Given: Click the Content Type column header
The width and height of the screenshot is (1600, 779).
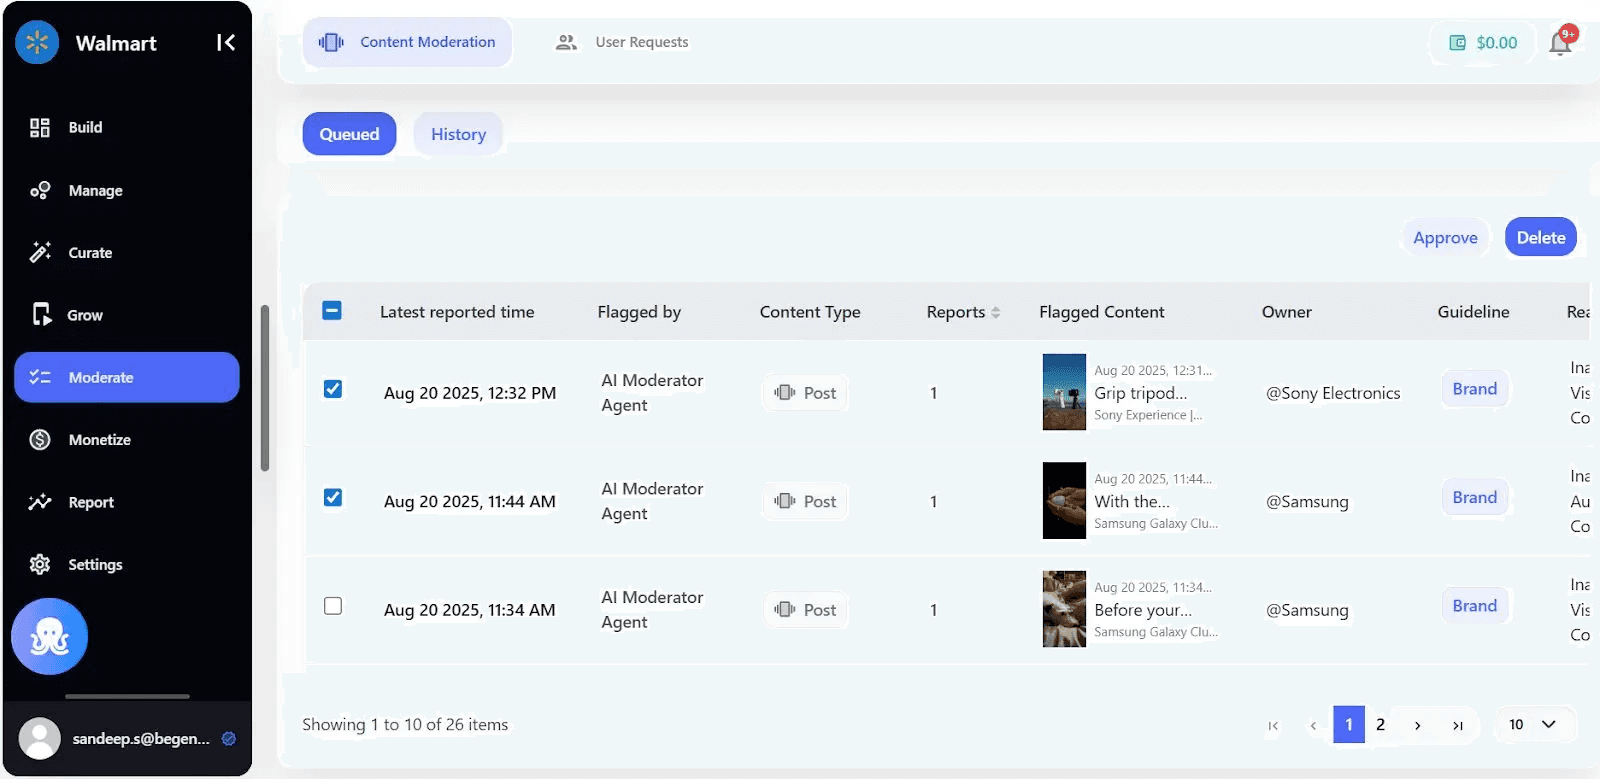Looking at the screenshot, I should click(x=810, y=312).
